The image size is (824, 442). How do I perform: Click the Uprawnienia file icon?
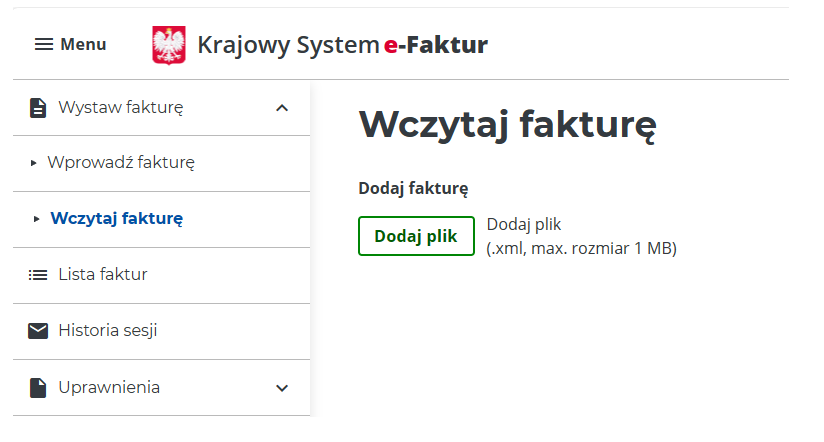38,388
